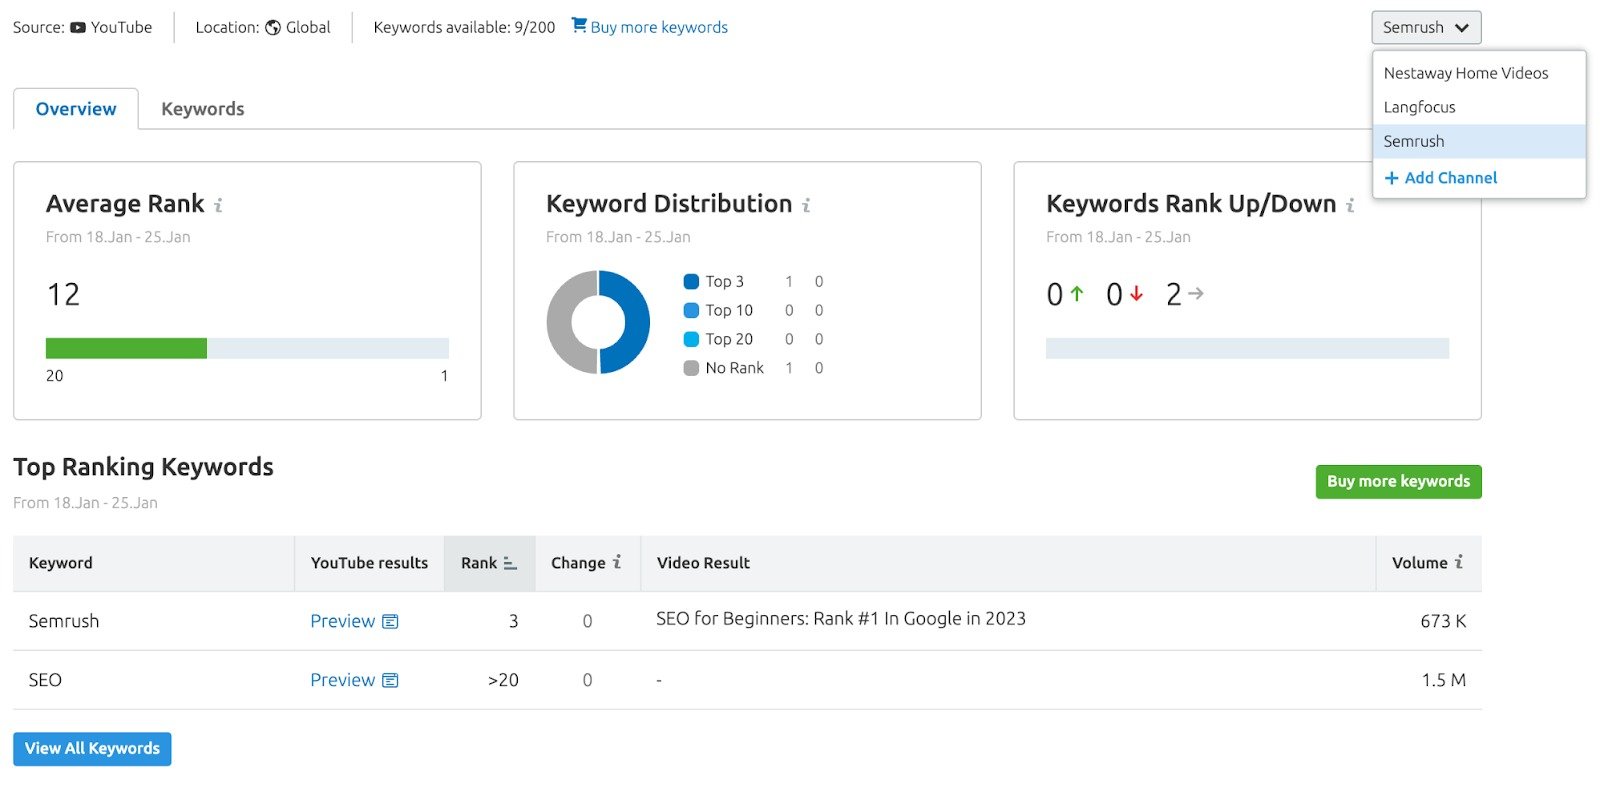Click the Keyword Distribution info icon
Image resolution: width=1600 pixels, height=794 pixels.
(x=806, y=205)
